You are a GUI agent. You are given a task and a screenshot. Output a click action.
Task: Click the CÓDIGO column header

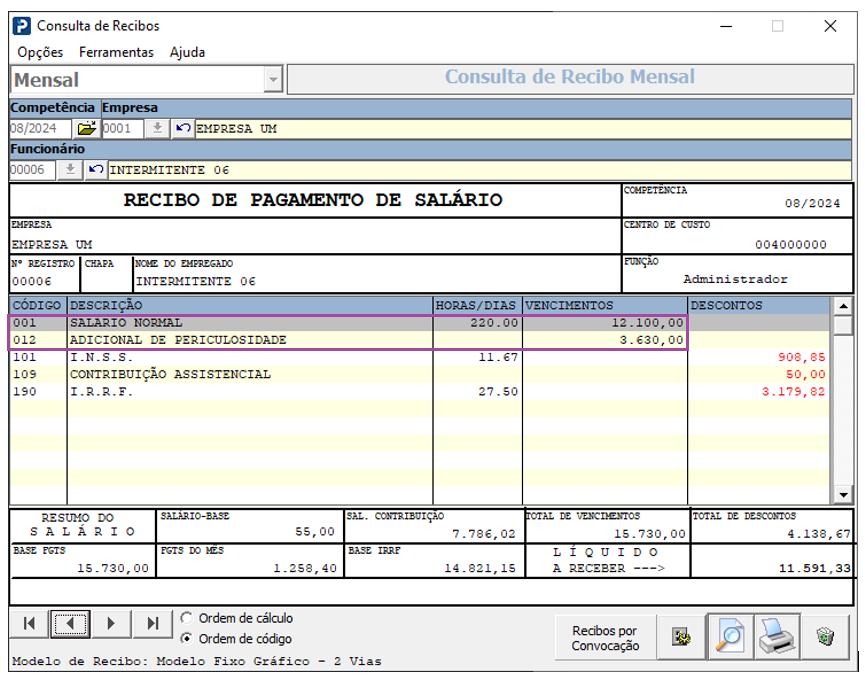[x=37, y=305]
